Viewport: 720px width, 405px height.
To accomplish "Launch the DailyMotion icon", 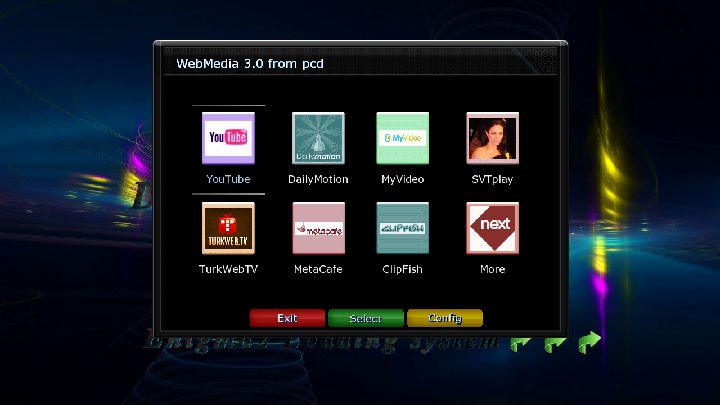I will [x=318, y=138].
